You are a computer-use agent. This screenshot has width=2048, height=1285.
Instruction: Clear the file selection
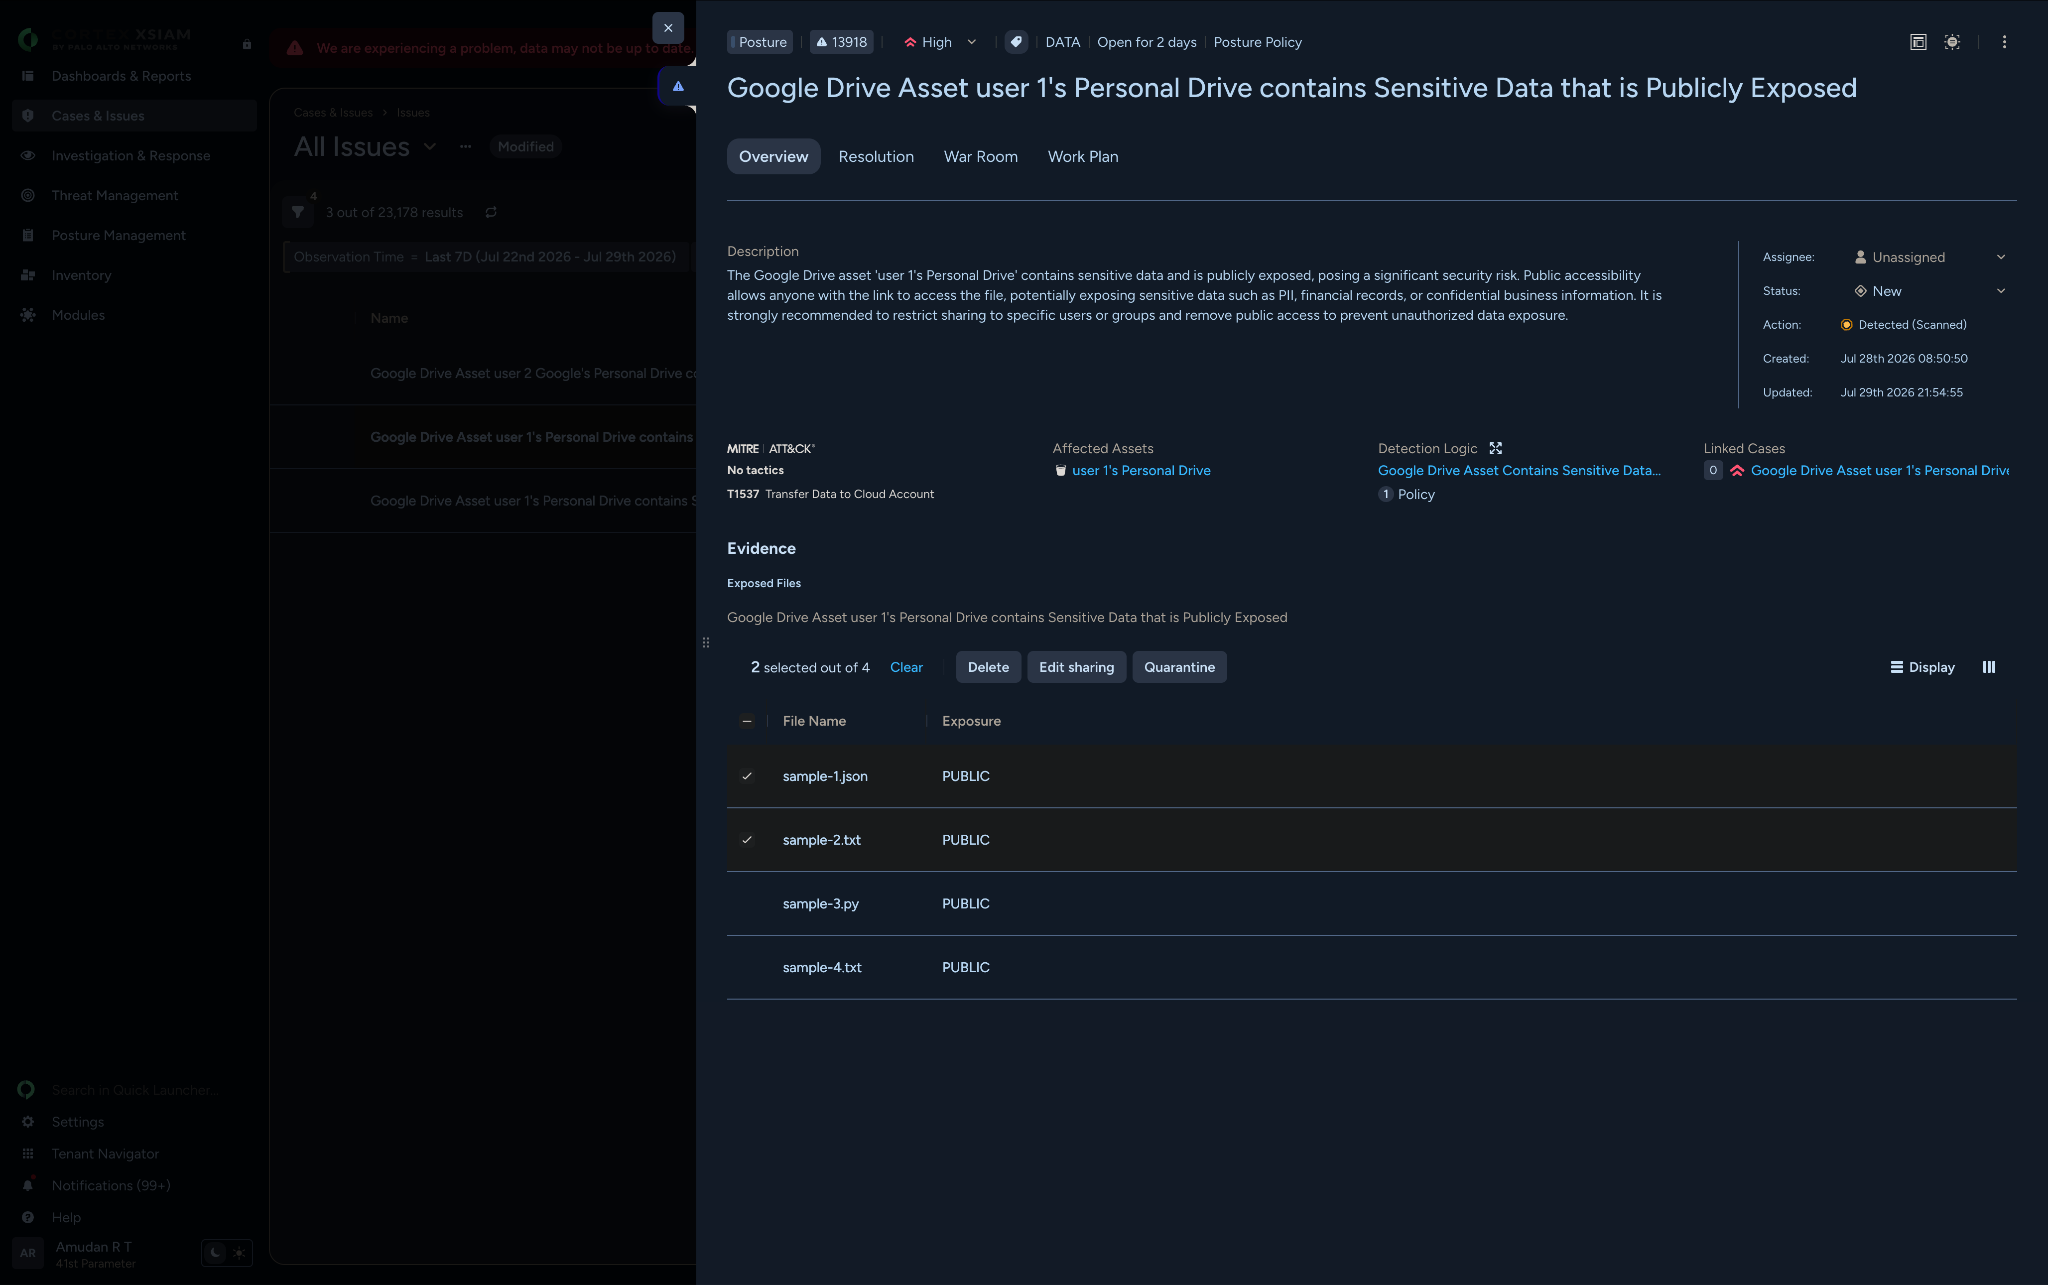(906, 667)
